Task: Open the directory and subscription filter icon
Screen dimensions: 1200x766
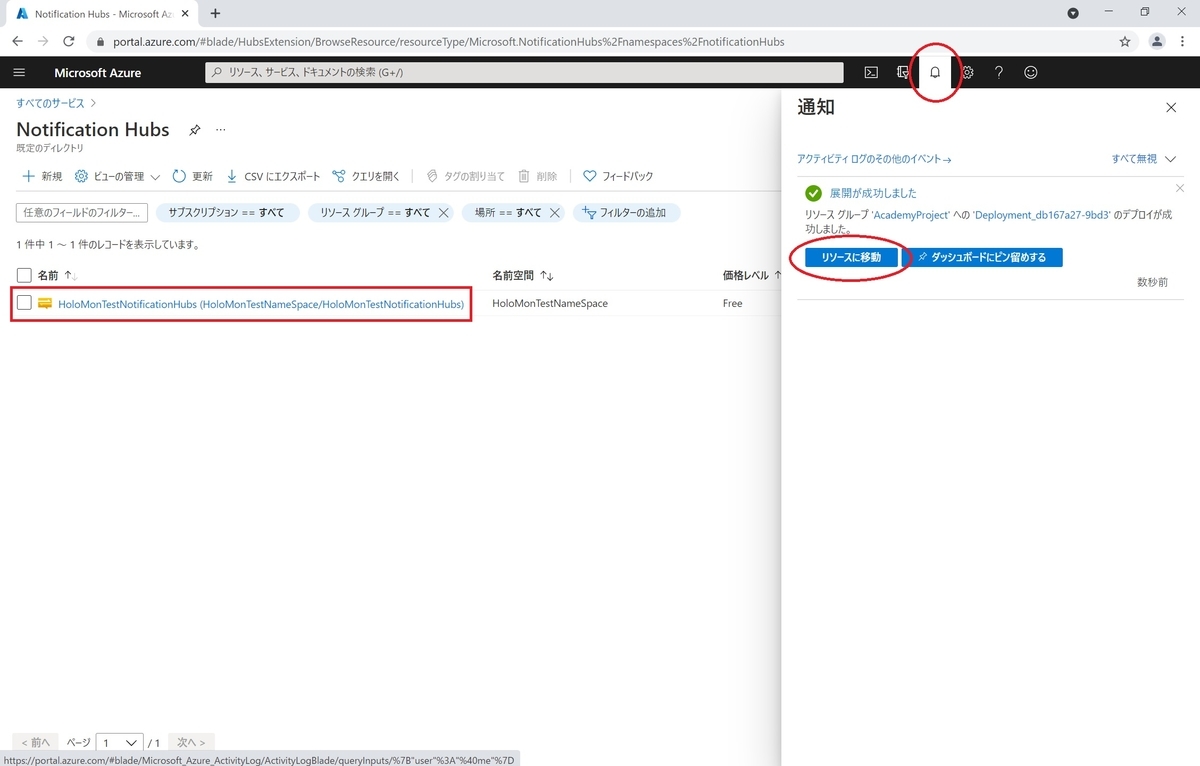Action: [x=903, y=72]
